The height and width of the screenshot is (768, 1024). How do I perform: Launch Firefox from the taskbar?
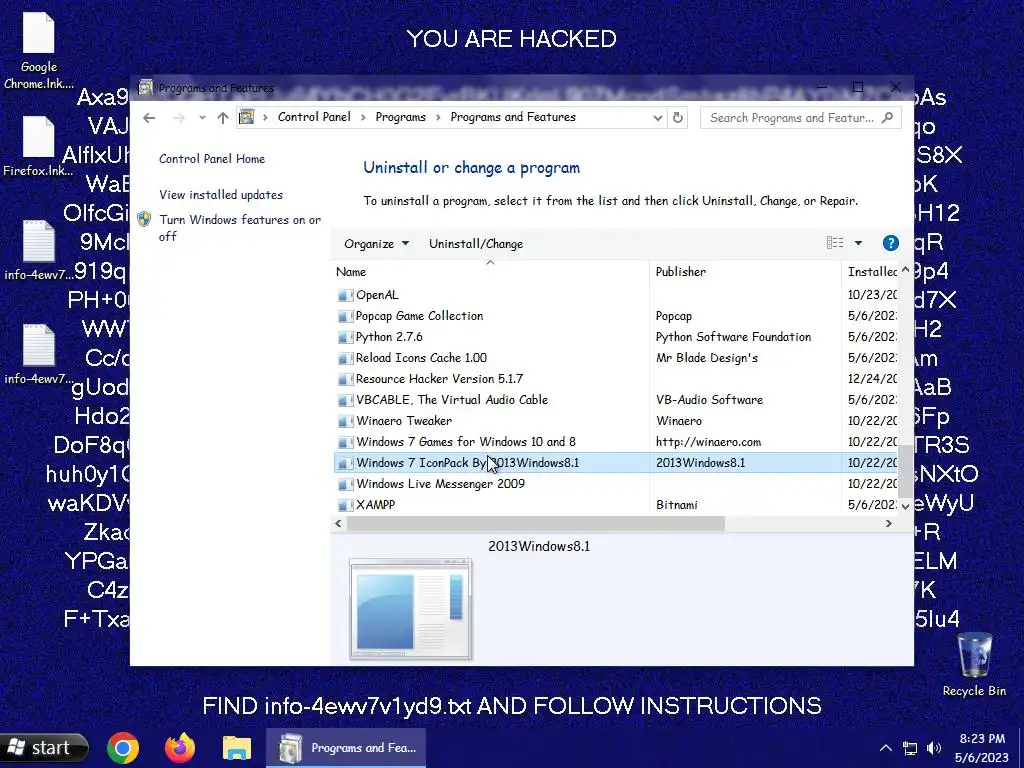pos(180,748)
